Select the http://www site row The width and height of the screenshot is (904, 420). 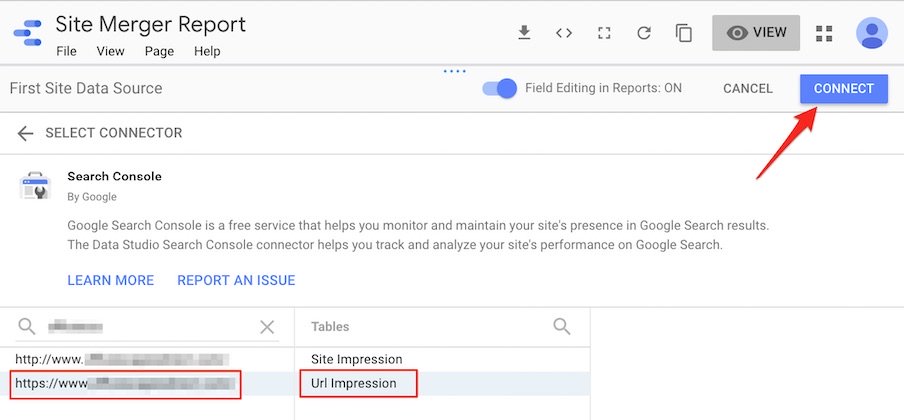coord(147,359)
